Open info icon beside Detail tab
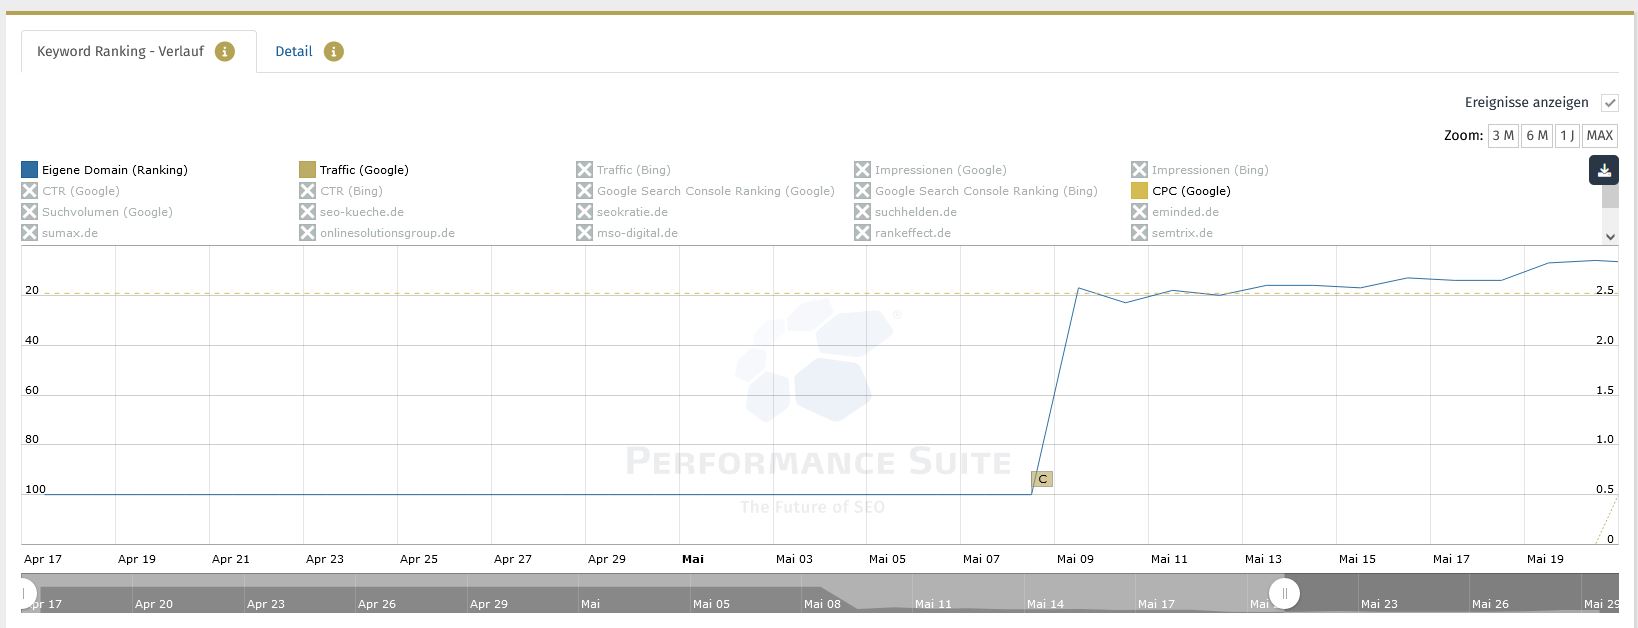Image resolution: width=1638 pixels, height=628 pixels. tap(334, 51)
